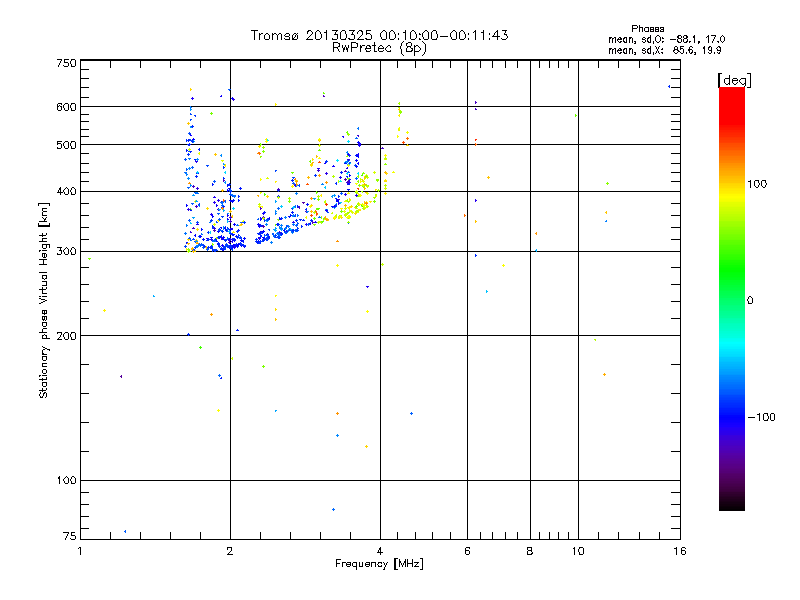
Task: Click the height axis tick "100" km
Action: coord(67,480)
